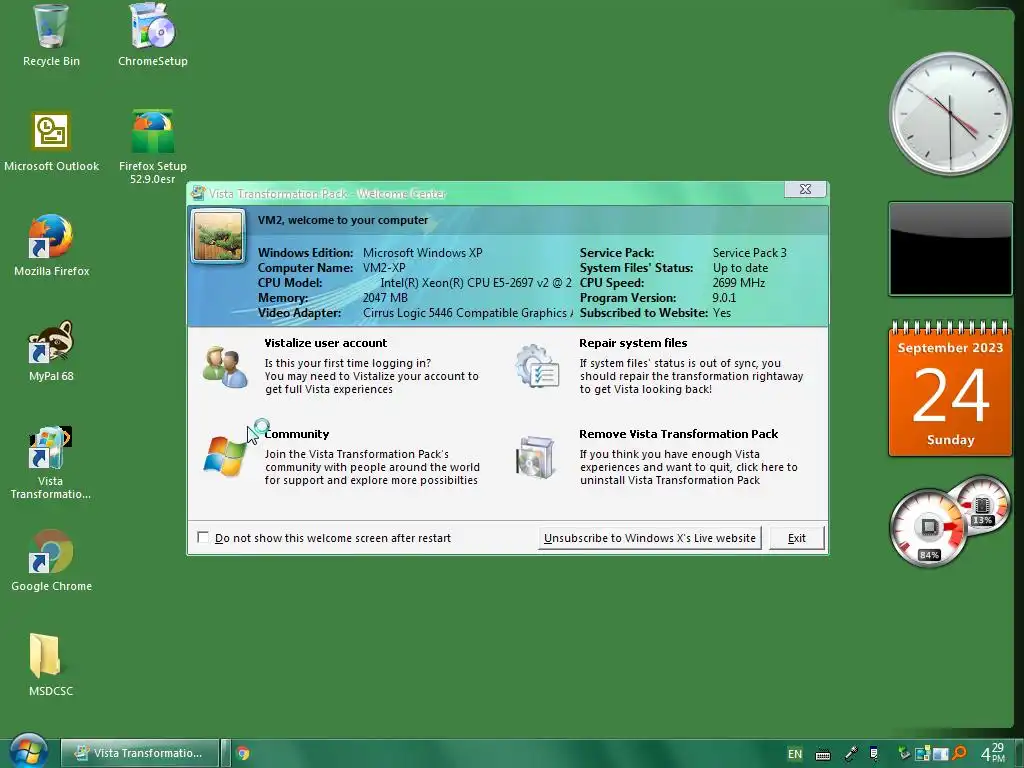Click the 'Yes' value beside Subscribed to Website
1024x768 pixels.
click(x=722, y=313)
